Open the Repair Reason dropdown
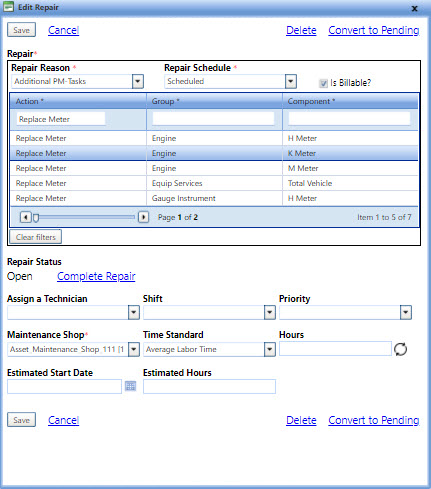Screen dimensions: 431x489 [138, 81]
